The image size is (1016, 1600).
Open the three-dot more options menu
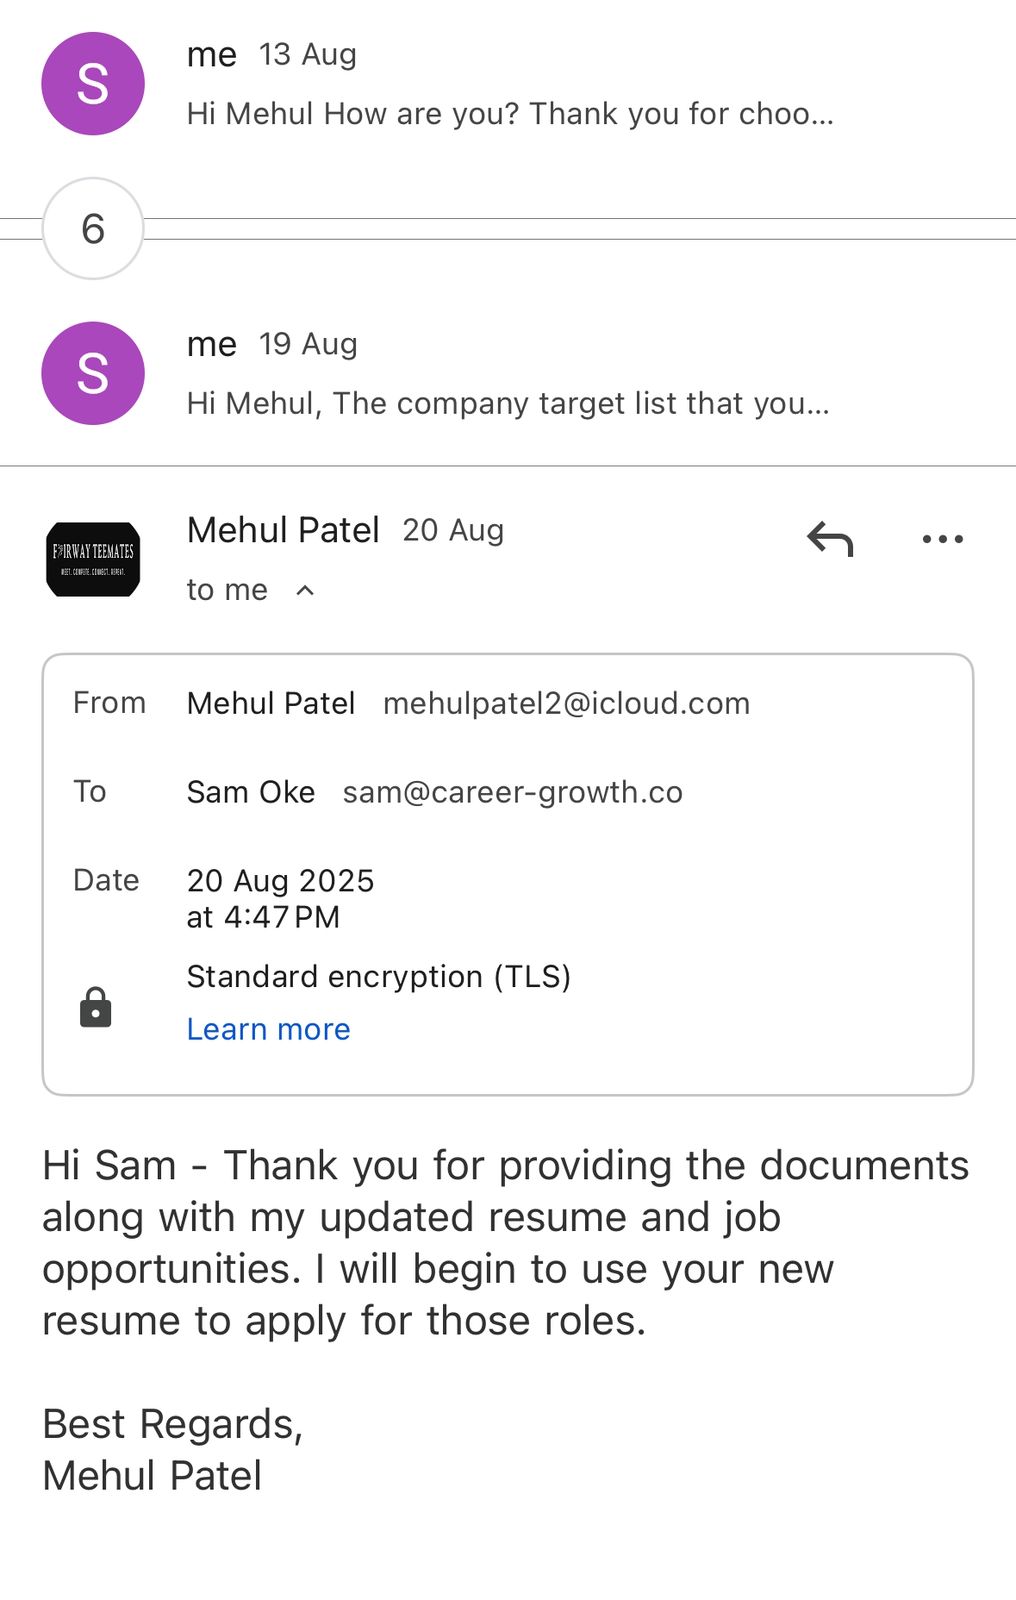[x=942, y=539]
